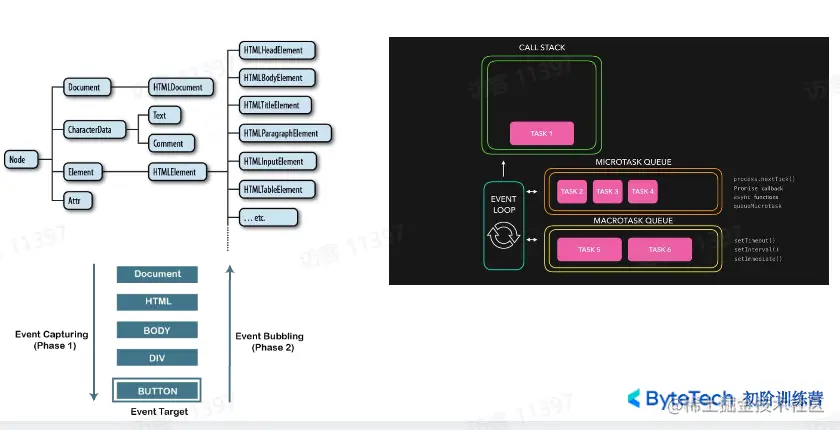Click the "Event Capturing (Phase 1)" label
The width and height of the screenshot is (840, 430).
pos(52,340)
